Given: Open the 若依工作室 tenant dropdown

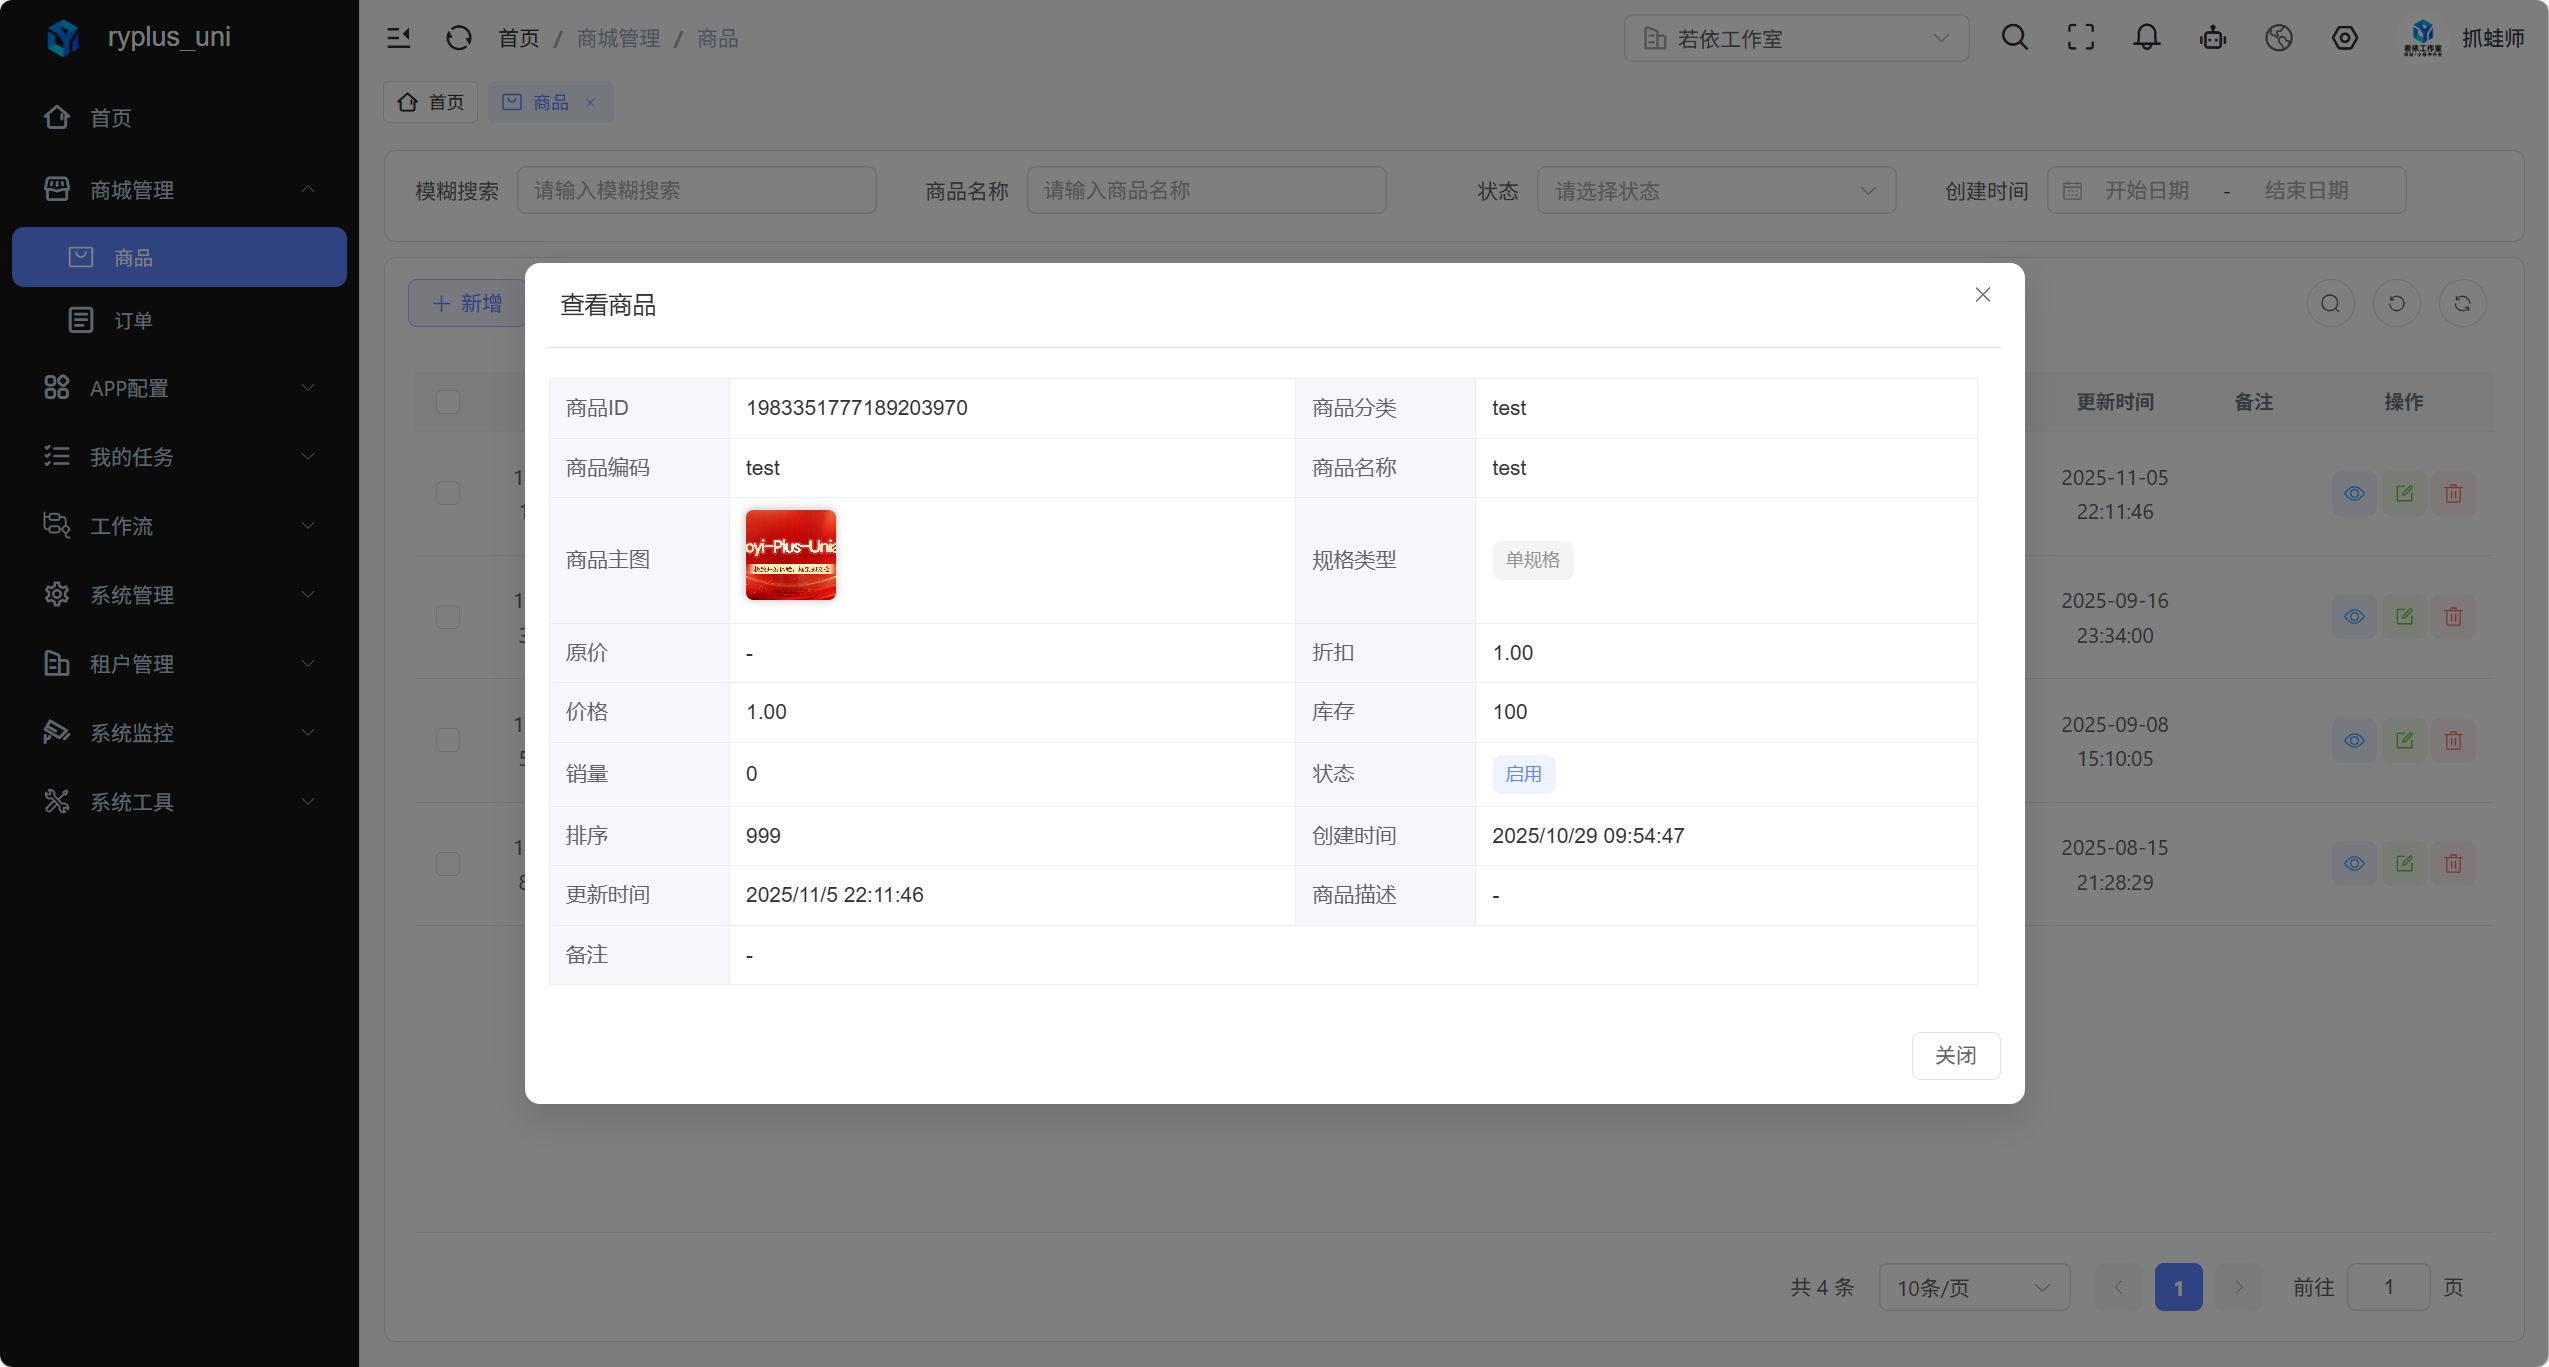Looking at the screenshot, I should (x=1796, y=38).
